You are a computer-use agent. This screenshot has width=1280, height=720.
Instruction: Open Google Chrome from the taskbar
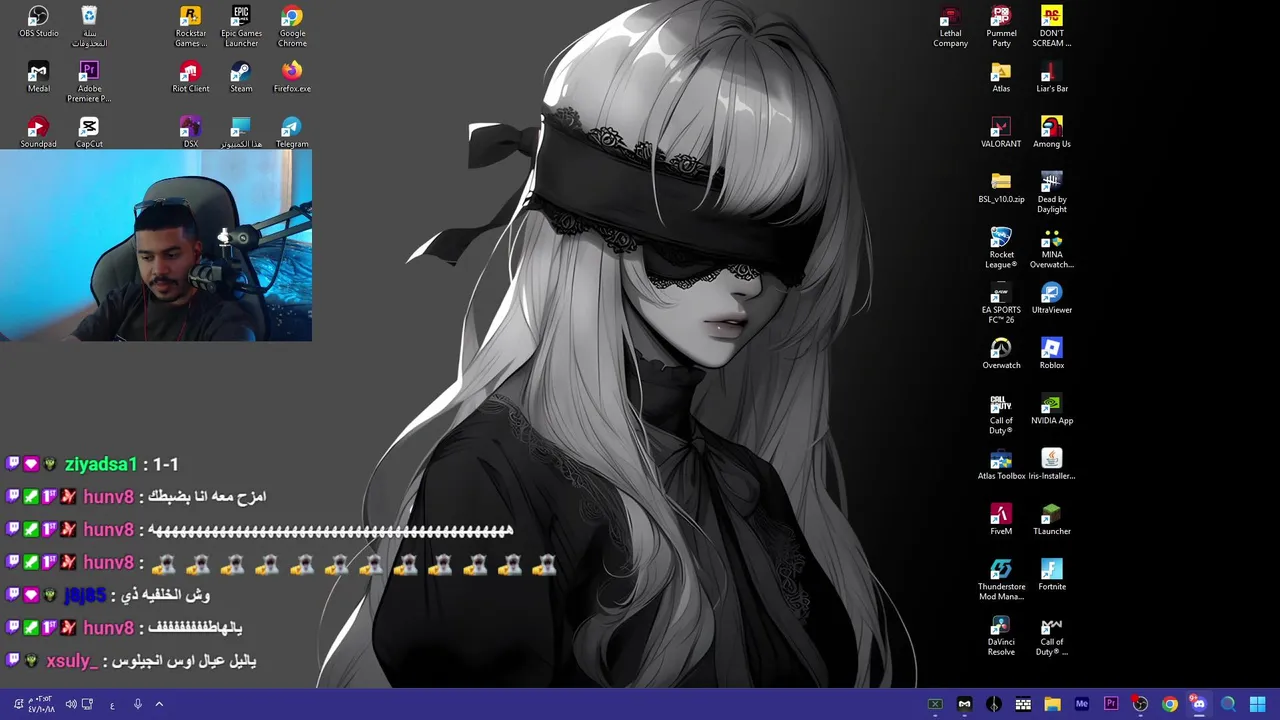click(x=1169, y=704)
